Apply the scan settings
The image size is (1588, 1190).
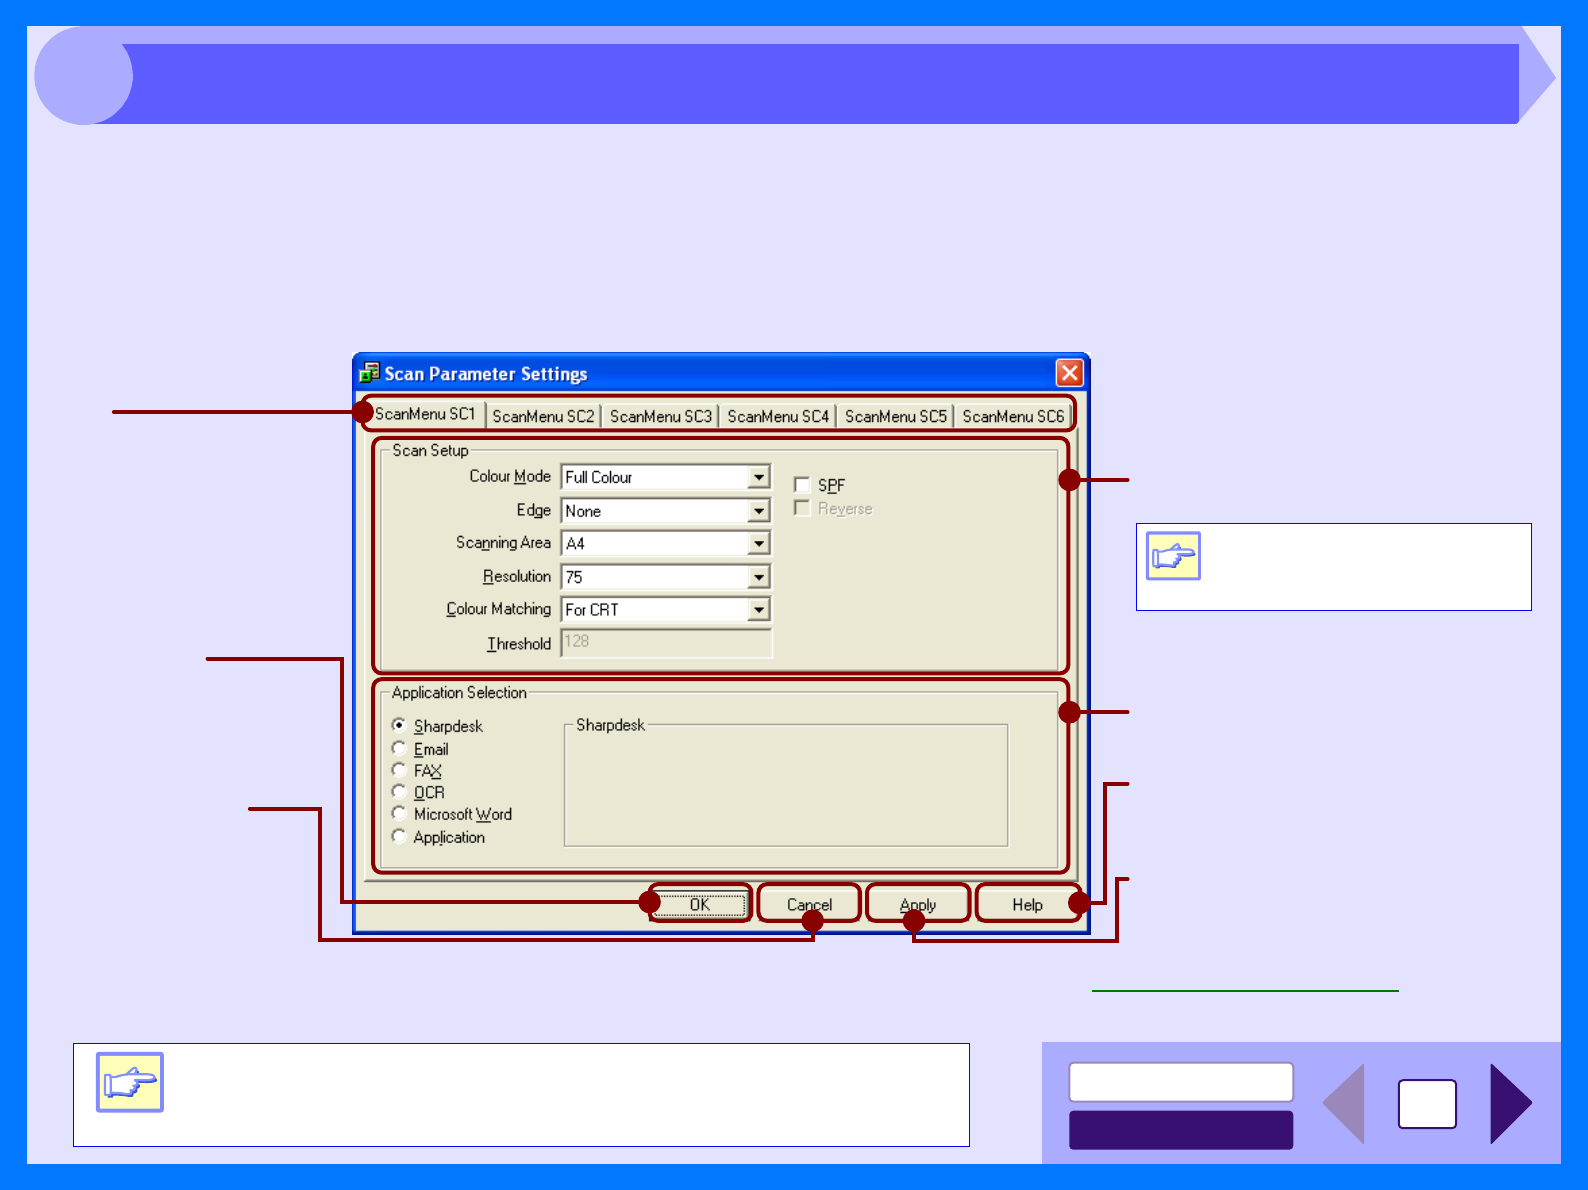[x=918, y=904]
